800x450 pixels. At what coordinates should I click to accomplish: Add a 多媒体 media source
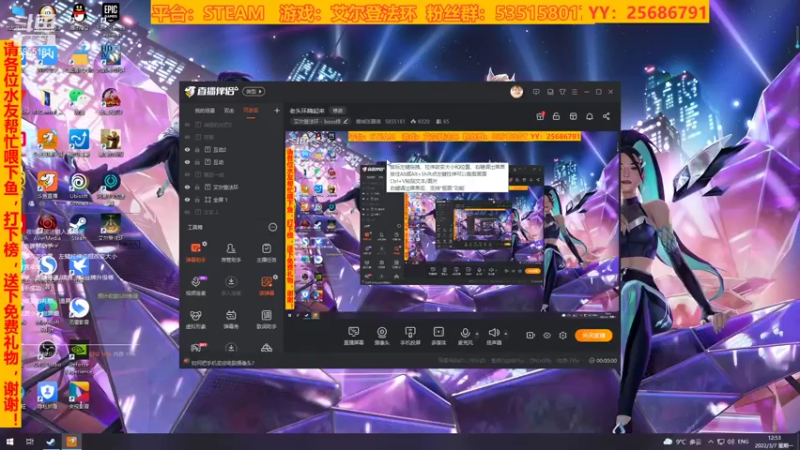[438, 336]
